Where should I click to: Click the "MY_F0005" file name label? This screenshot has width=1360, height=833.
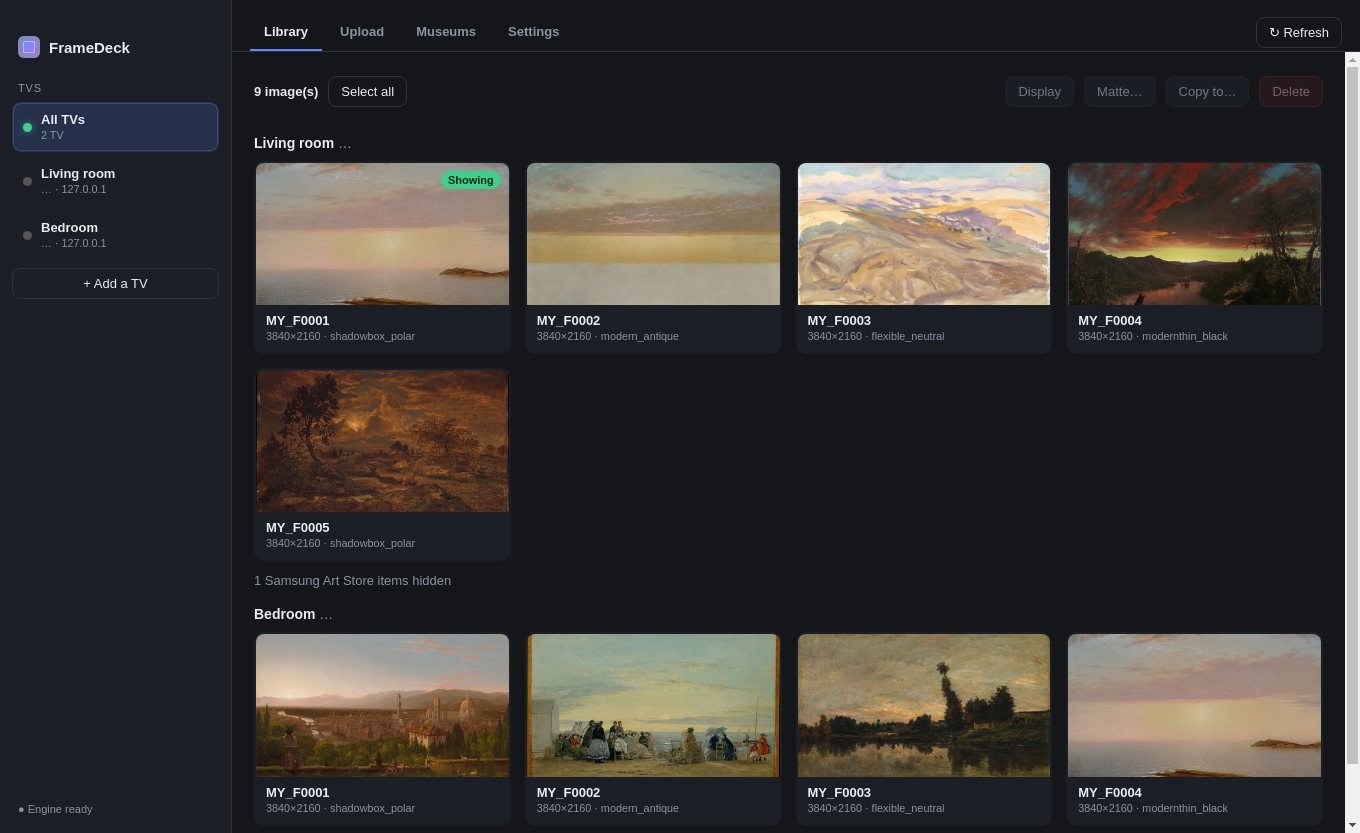tap(298, 527)
